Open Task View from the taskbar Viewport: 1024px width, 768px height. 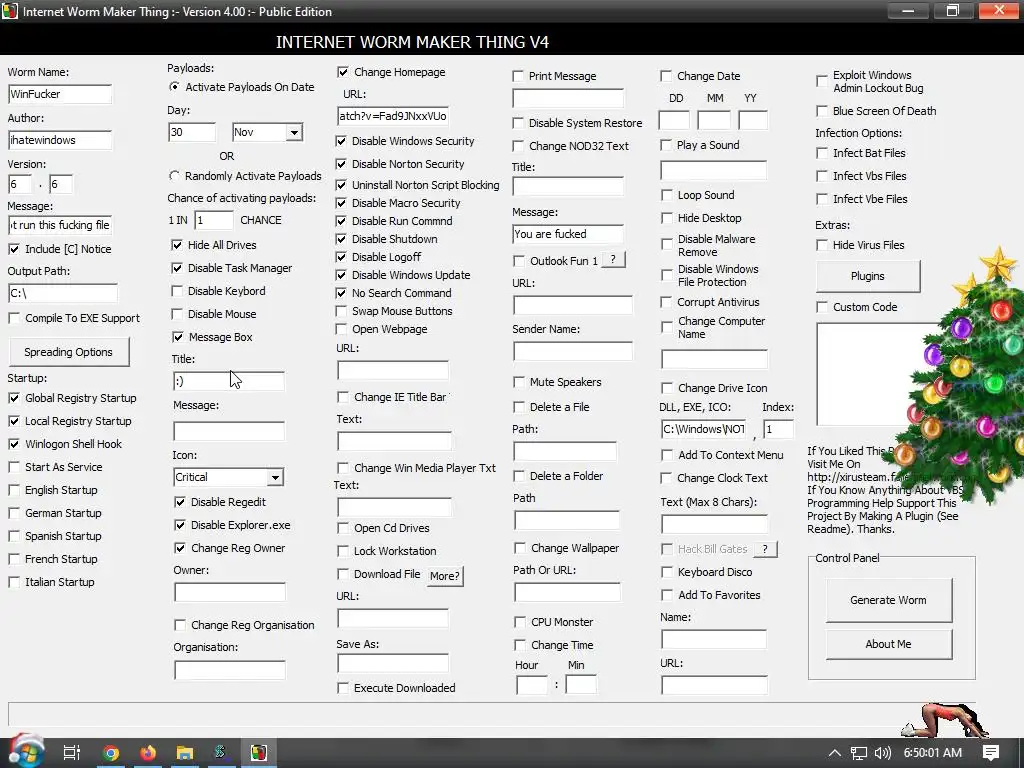point(72,753)
